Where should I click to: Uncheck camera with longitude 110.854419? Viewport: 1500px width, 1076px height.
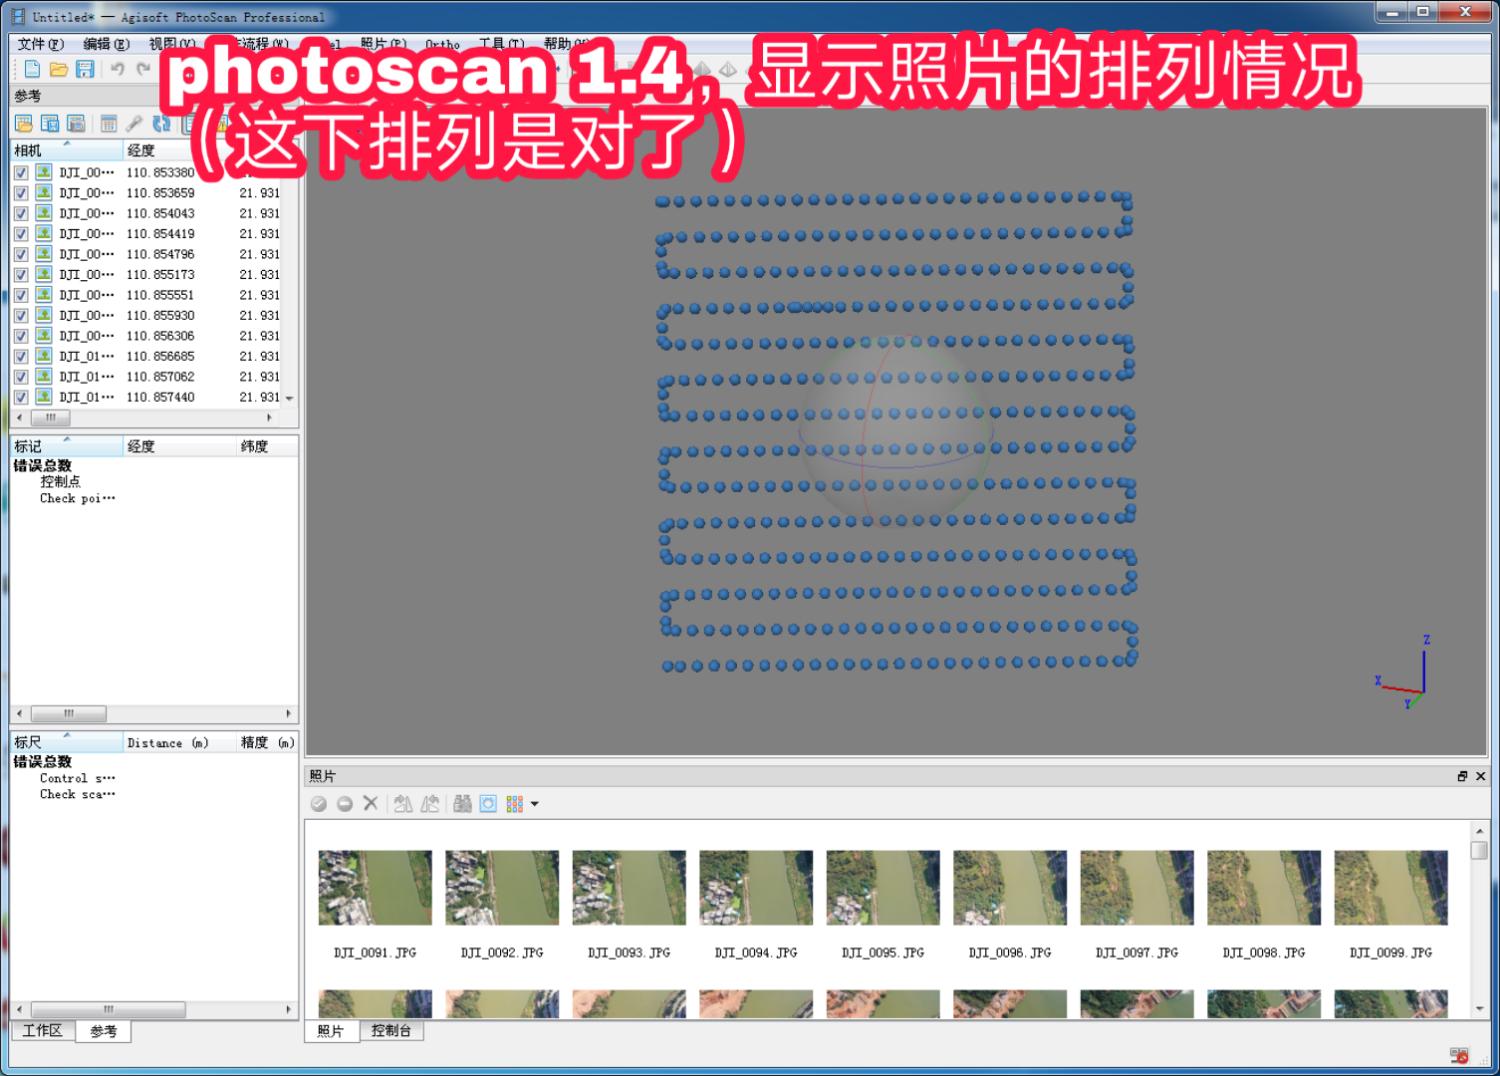coord(21,234)
